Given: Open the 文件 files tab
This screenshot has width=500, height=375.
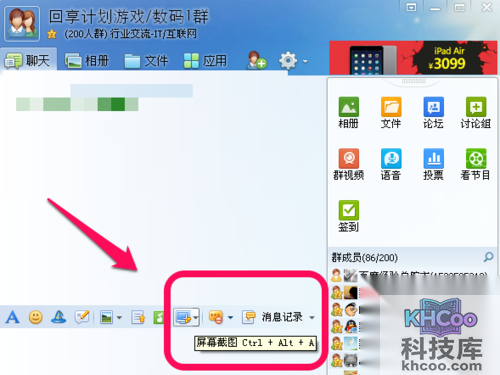Looking at the screenshot, I should 146,61.
